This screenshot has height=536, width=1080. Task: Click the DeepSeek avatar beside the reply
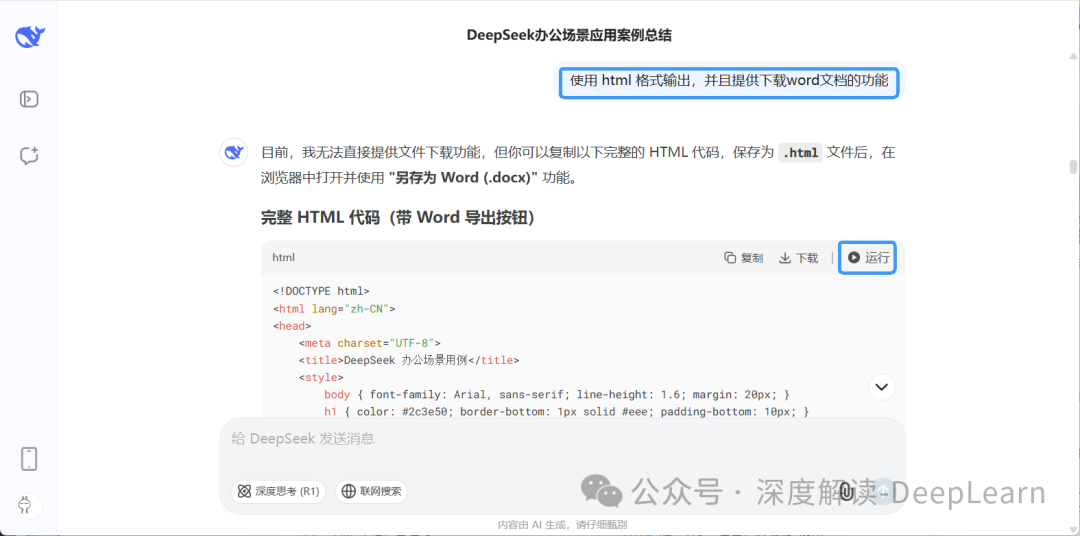(234, 153)
